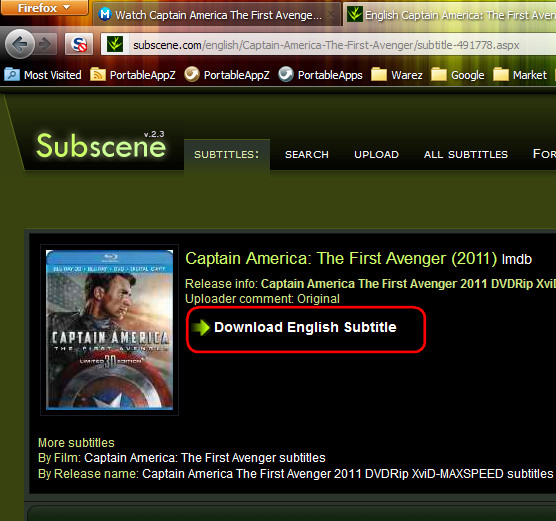556x521 pixels.
Task: Open the All Subtitles navigation item
Action: (466, 155)
